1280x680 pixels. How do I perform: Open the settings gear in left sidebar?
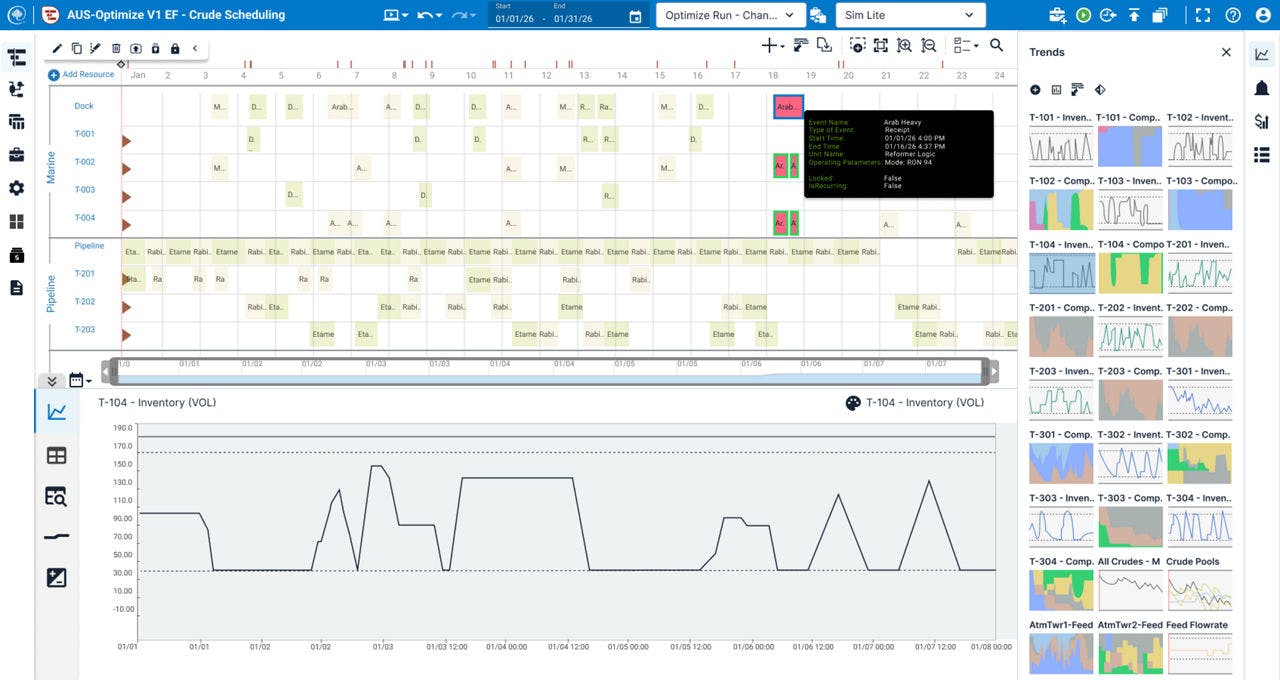click(x=16, y=188)
